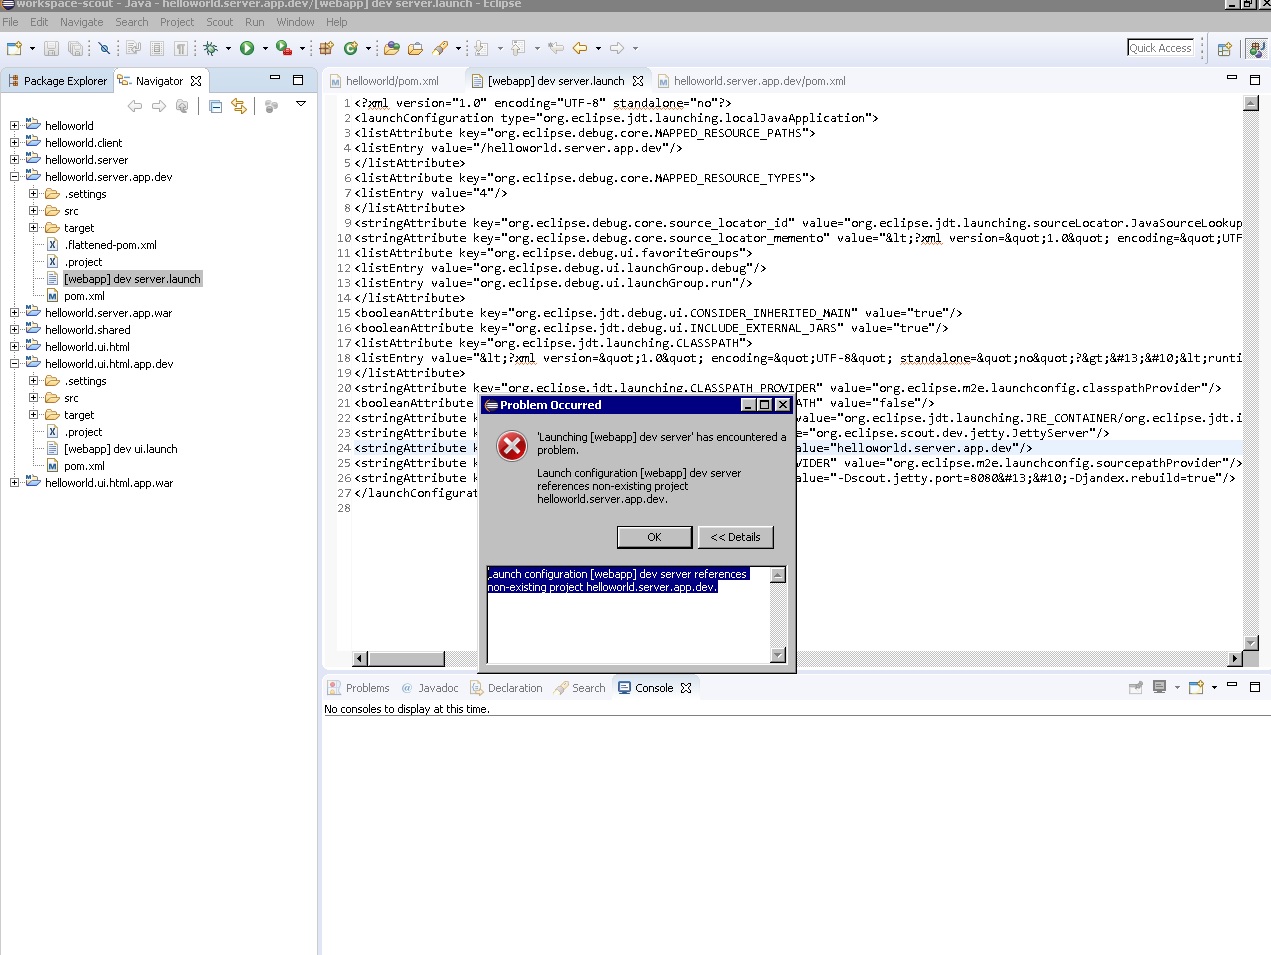Click the Next Annotation toolbar icon
Screen dimensions: 1271x955
pos(481,48)
